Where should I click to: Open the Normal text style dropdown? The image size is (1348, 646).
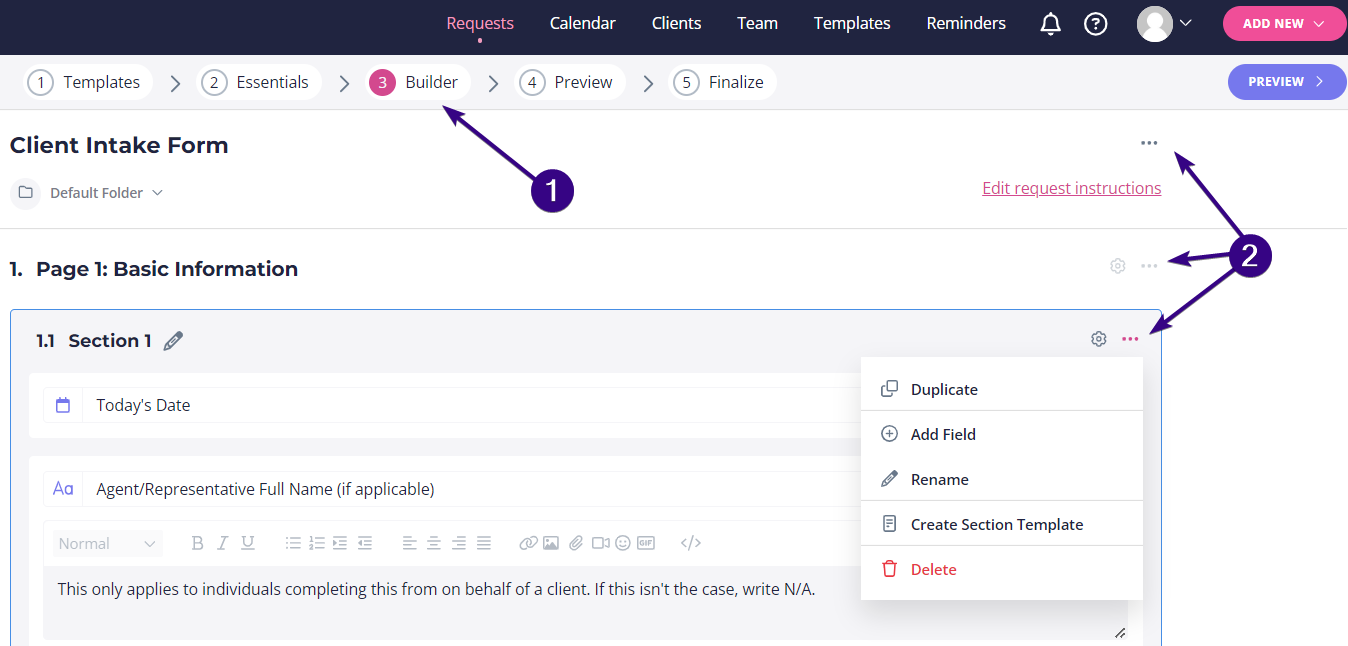(x=108, y=543)
